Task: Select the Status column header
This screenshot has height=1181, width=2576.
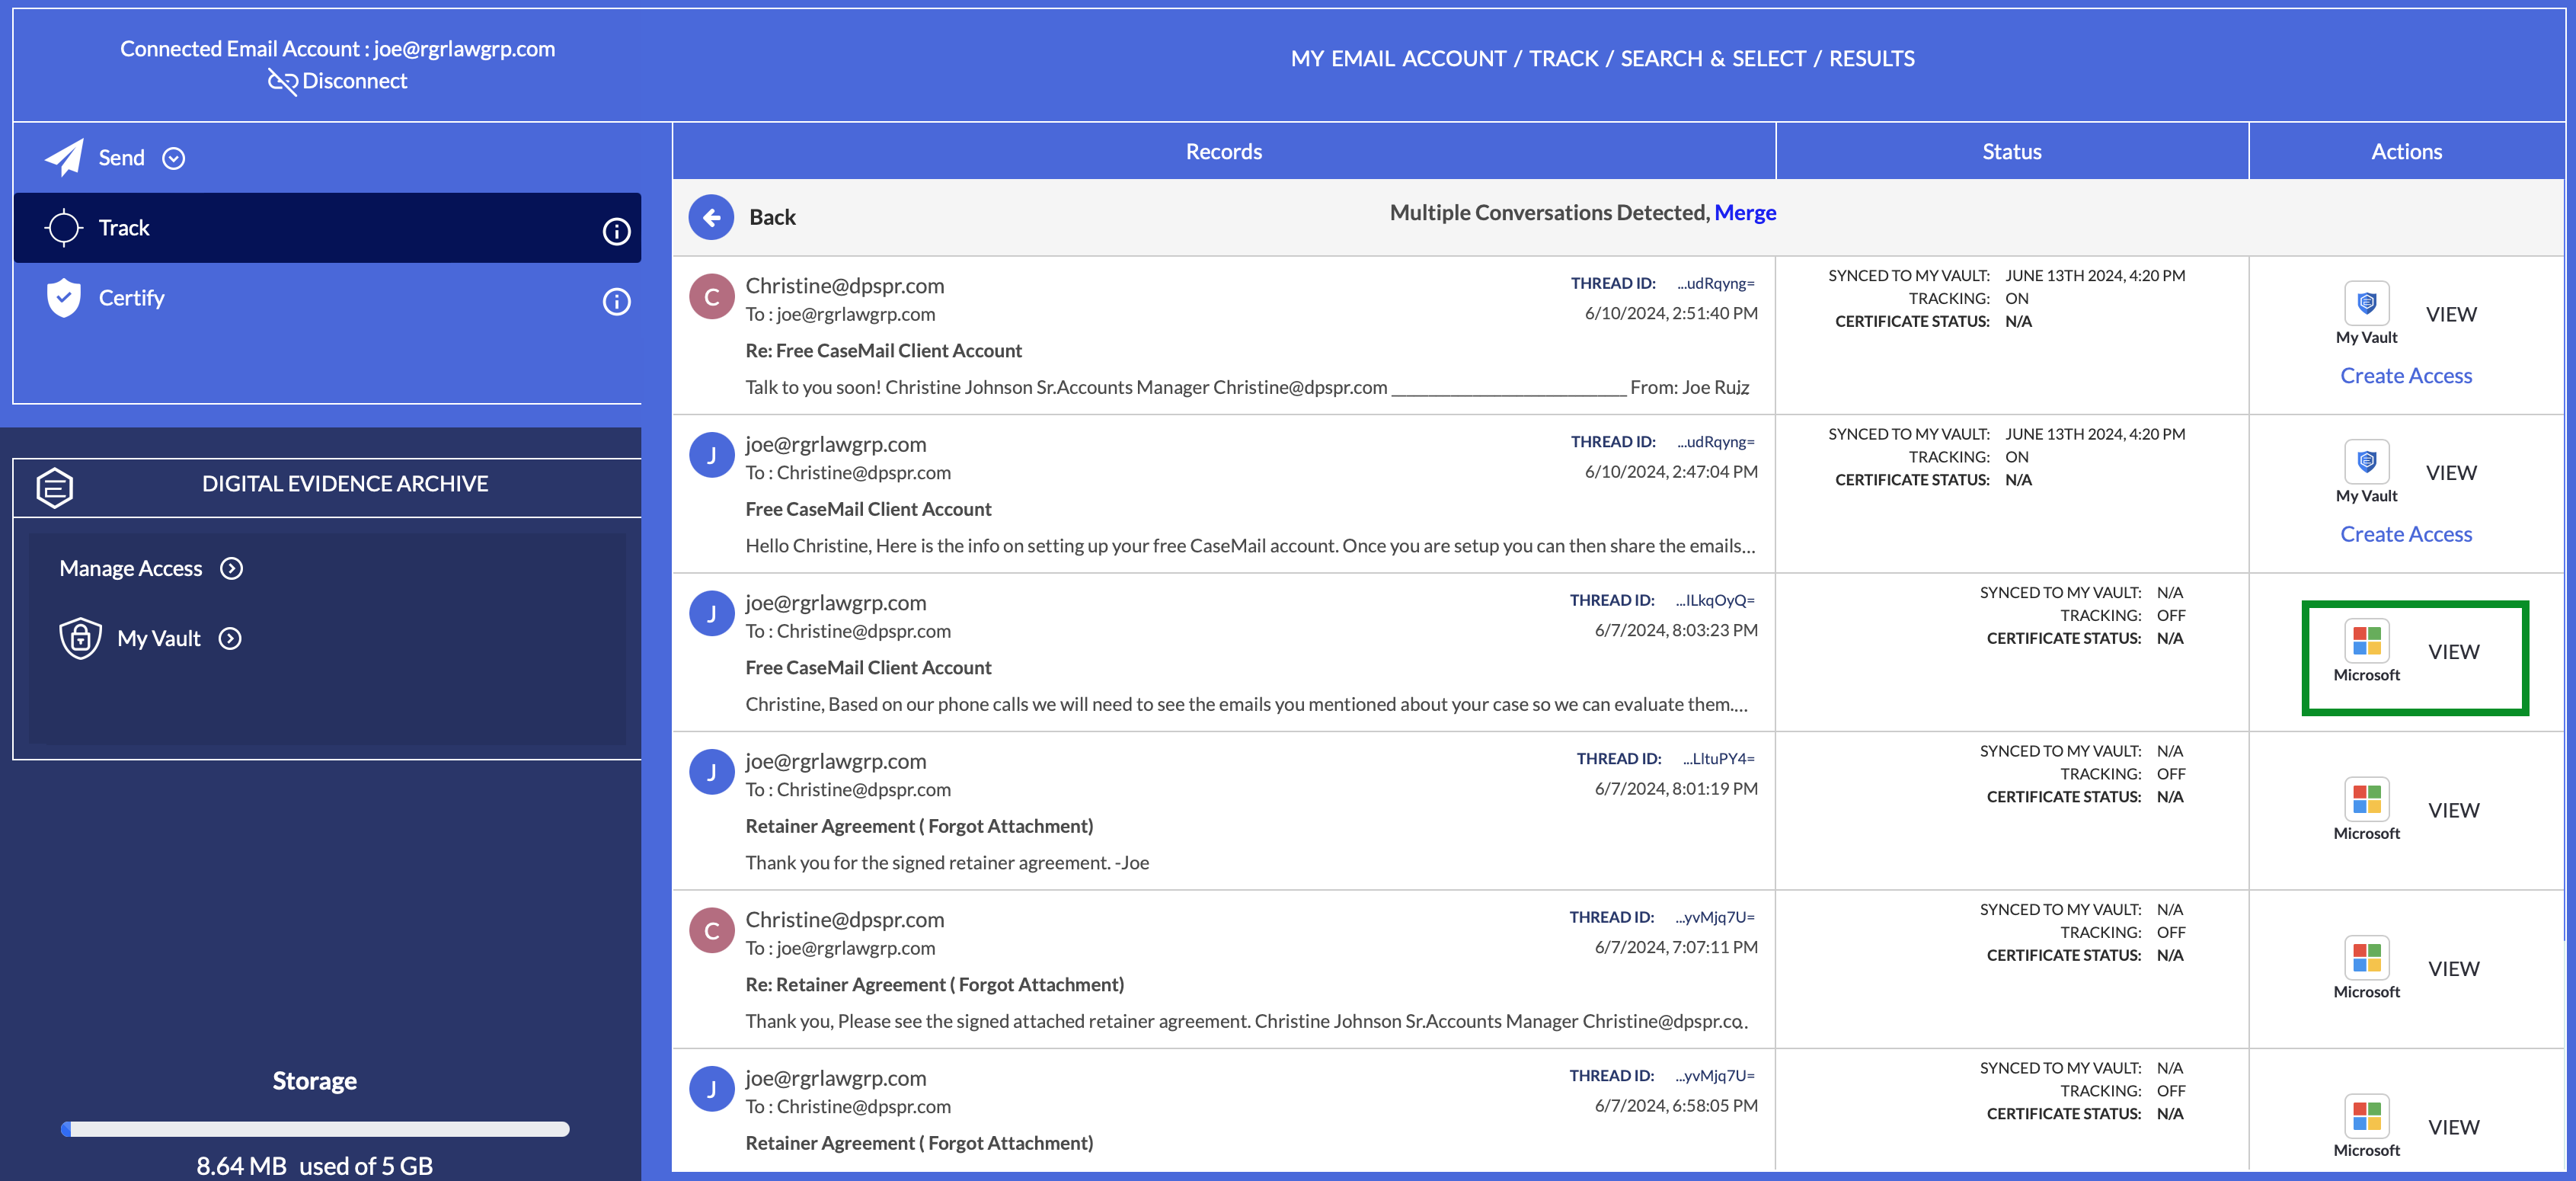Action: 2012,151
